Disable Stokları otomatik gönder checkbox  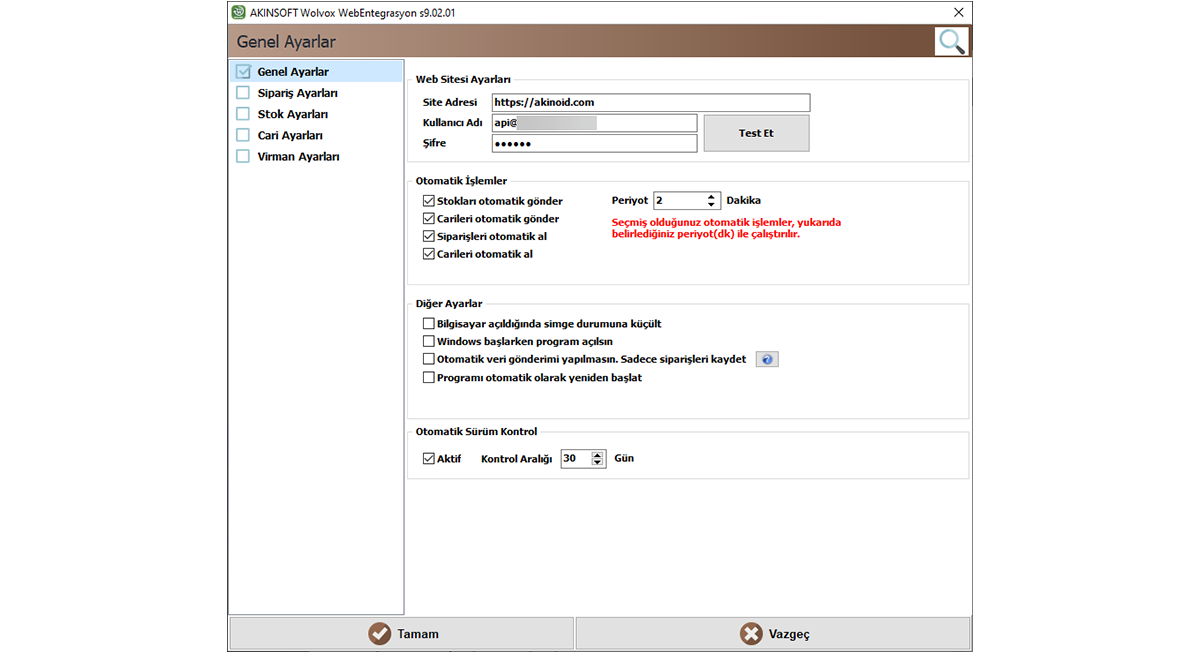point(429,201)
